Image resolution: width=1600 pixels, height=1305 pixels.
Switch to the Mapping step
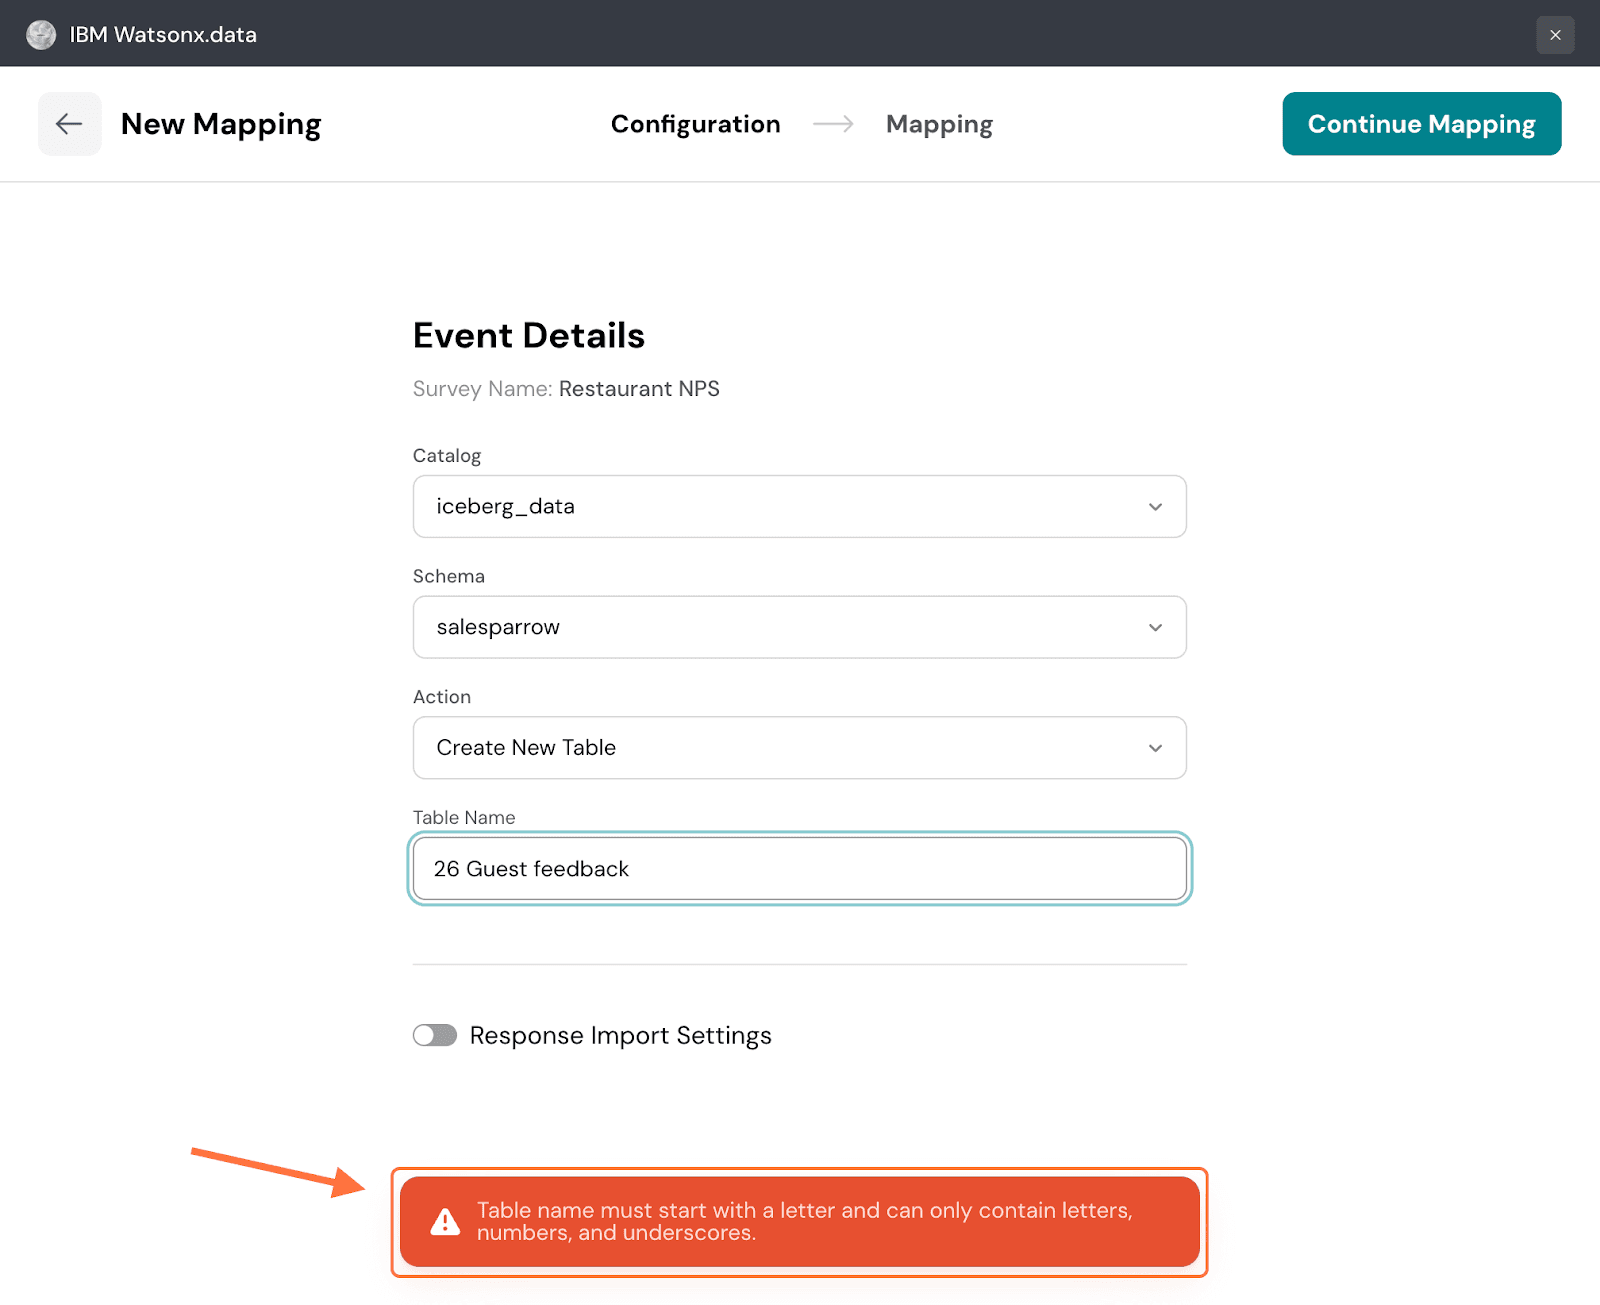(939, 124)
